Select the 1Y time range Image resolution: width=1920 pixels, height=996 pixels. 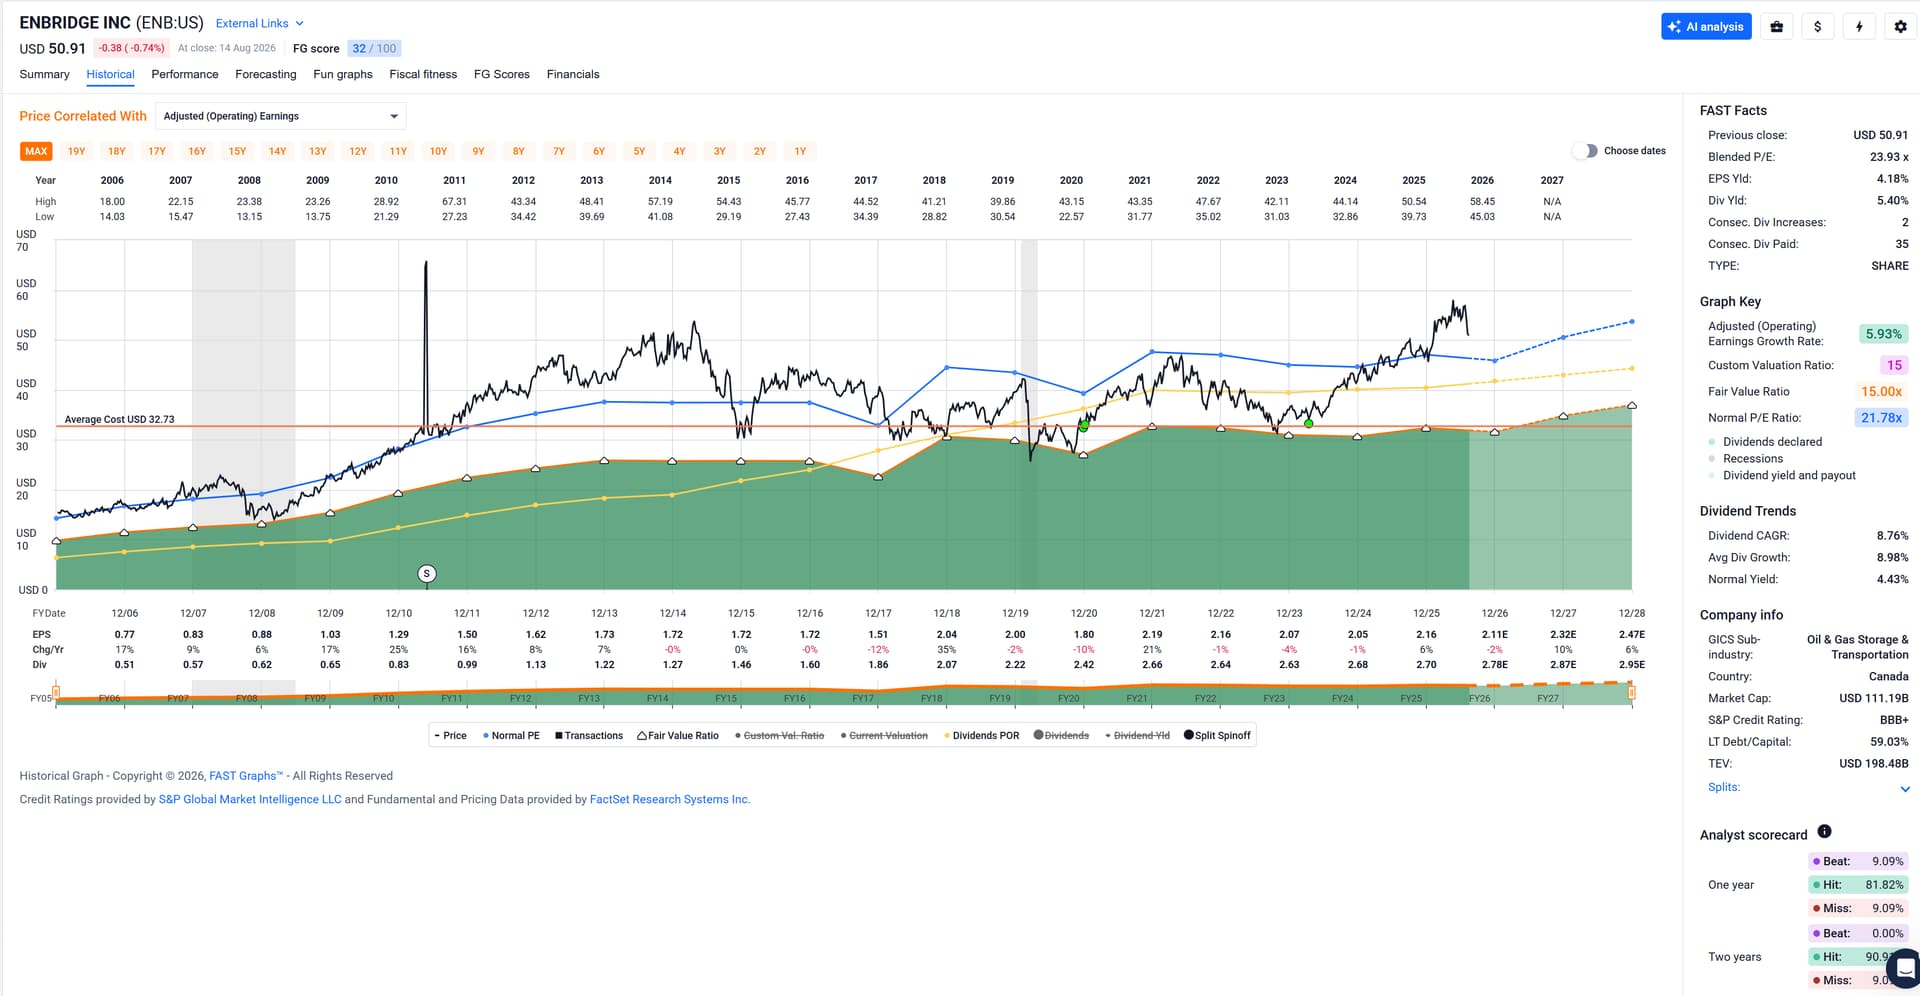pos(800,151)
